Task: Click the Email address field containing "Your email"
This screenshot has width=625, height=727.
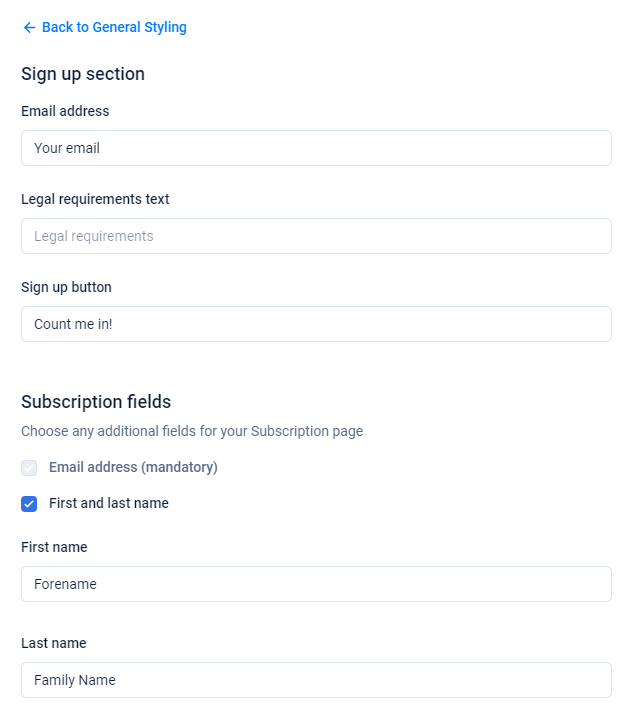Action: click(316, 148)
